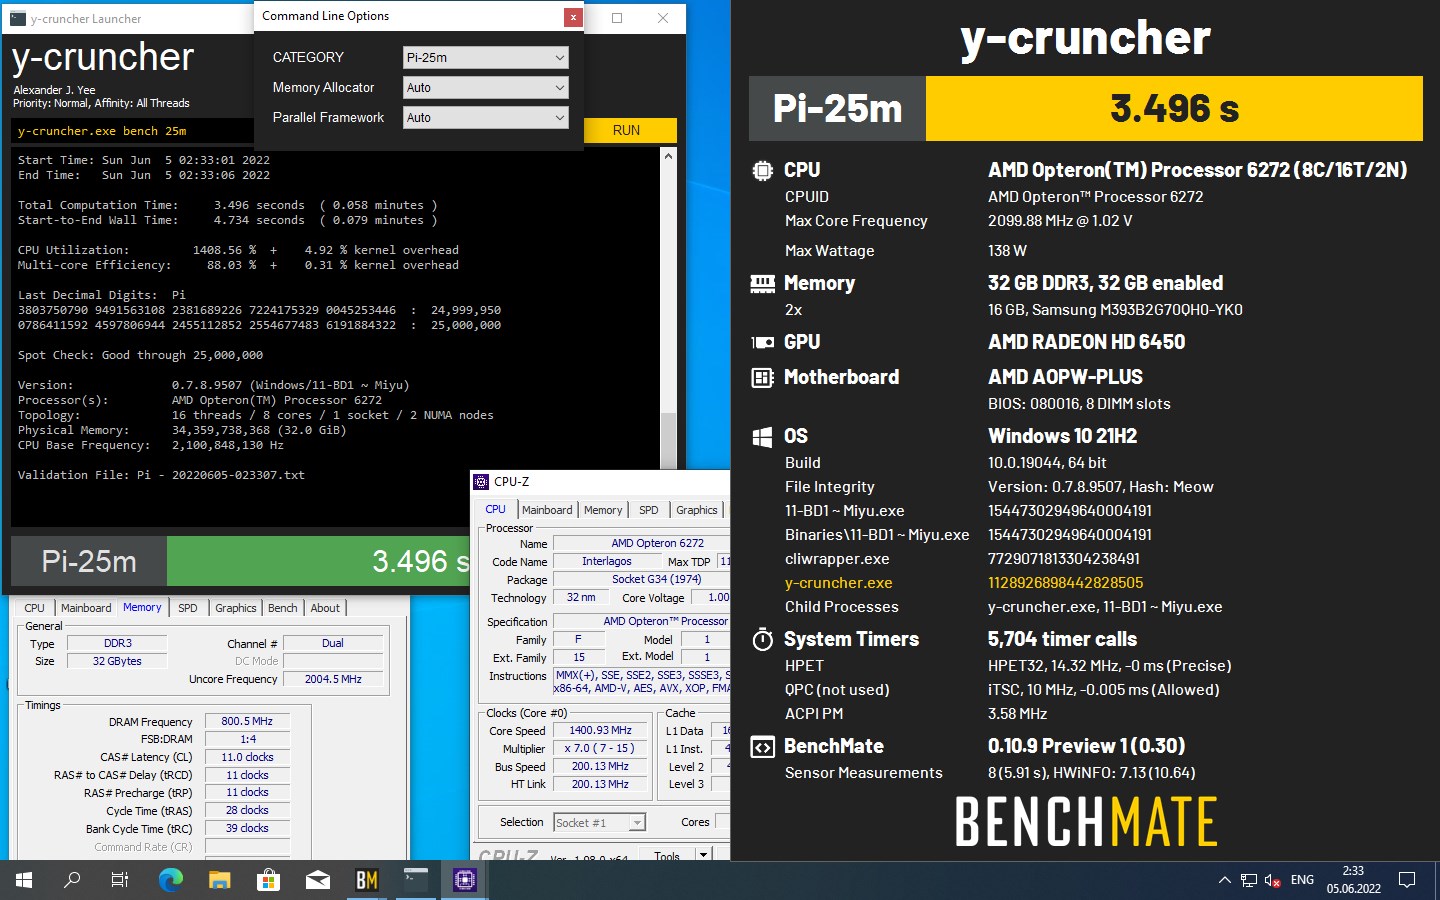Click the network status tray icon
The width and height of the screenshot is (1440, 900).
(1249, 880)
